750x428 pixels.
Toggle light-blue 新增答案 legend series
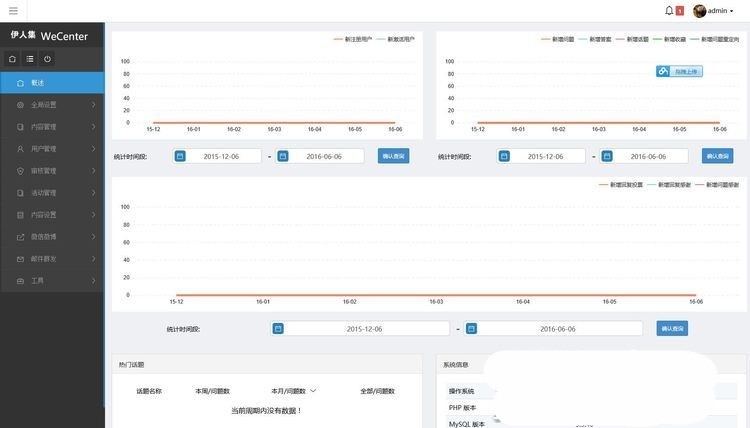(595, 39)
